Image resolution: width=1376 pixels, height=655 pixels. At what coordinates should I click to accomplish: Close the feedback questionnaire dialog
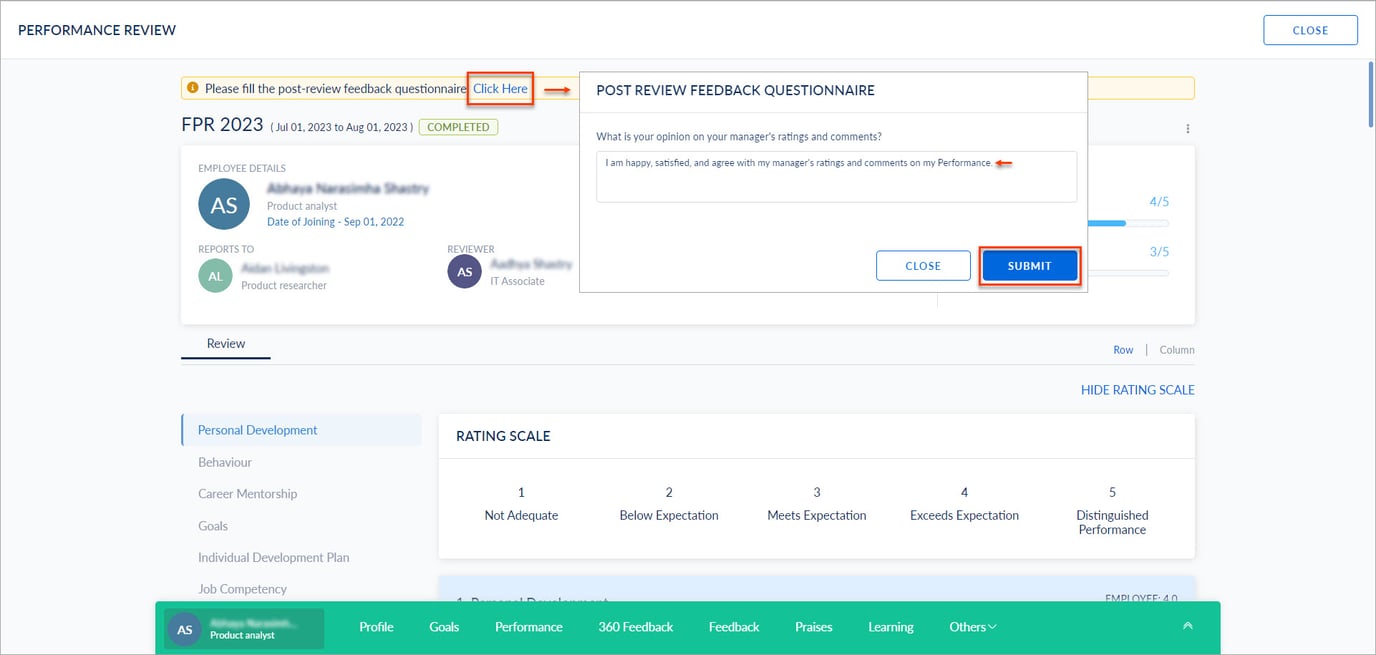pos(923,266)
